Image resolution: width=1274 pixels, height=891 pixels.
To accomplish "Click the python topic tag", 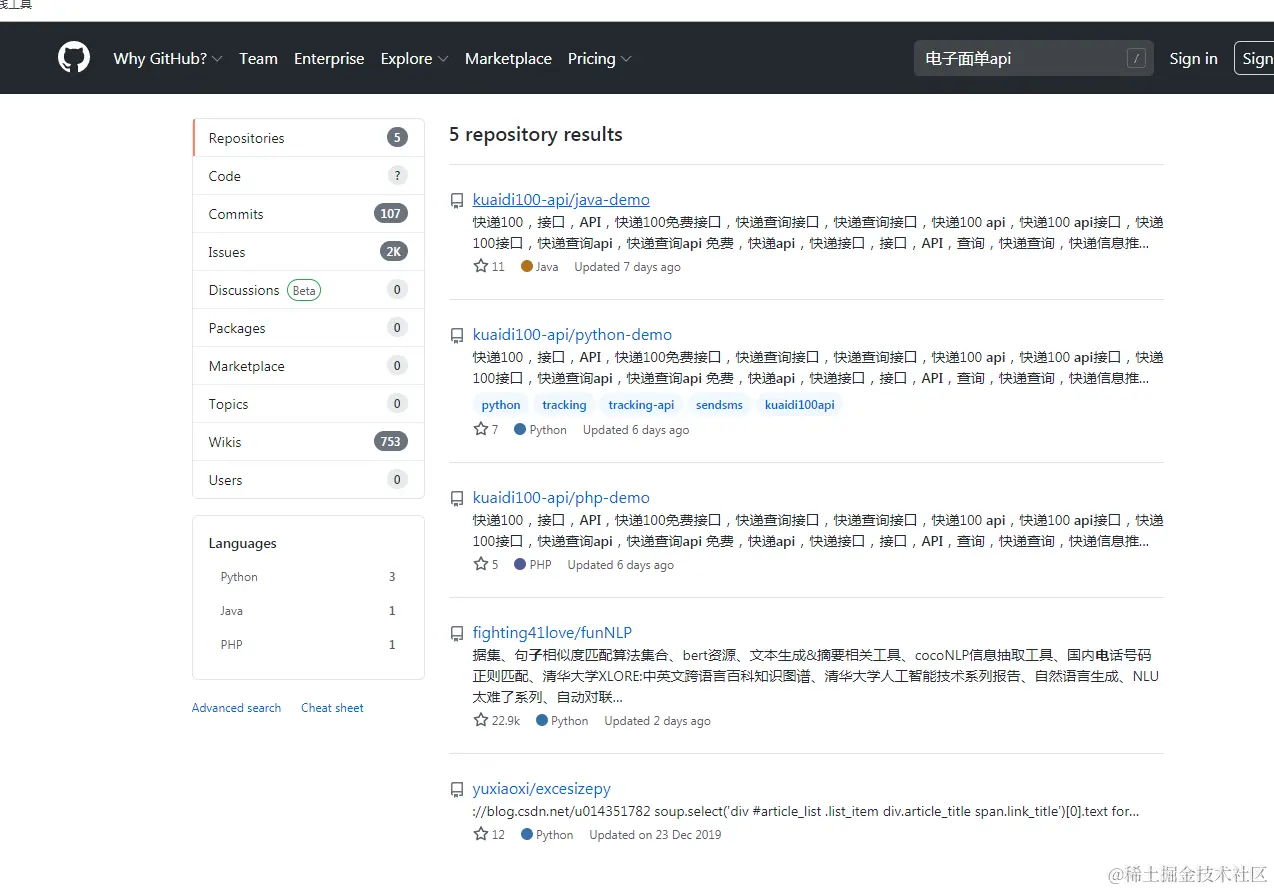I will [501, 405].
